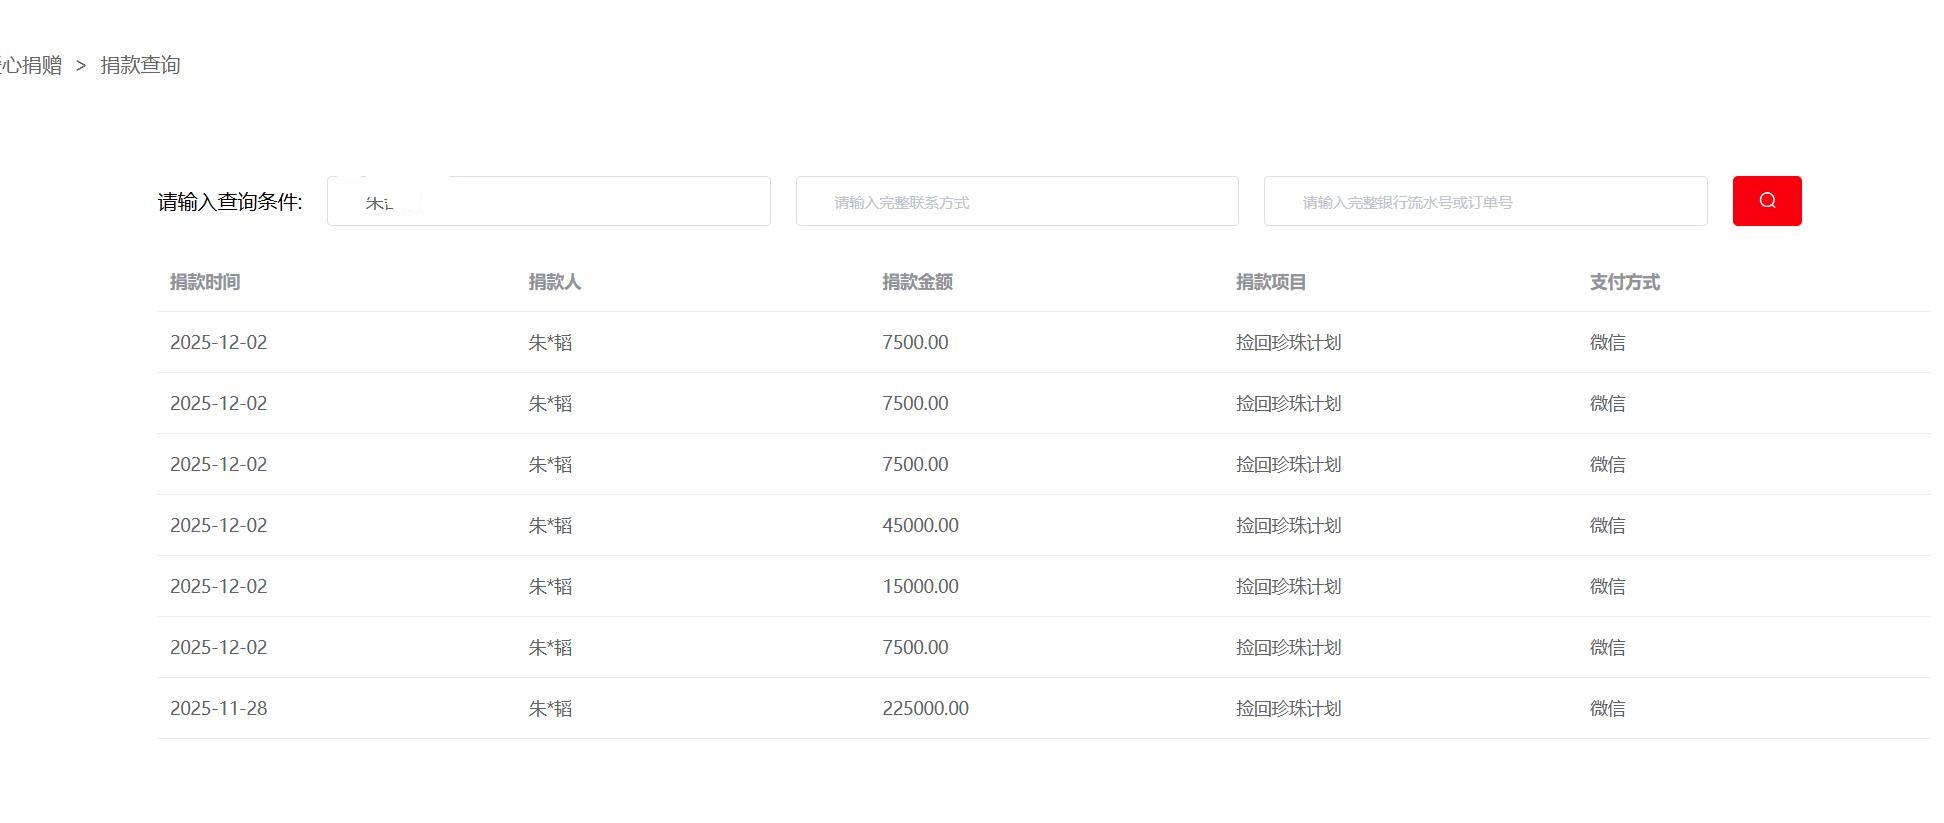Select the 45000.00 donation amount cell
The width and height of the screenshot is (1944, 823).
point(920,525)
